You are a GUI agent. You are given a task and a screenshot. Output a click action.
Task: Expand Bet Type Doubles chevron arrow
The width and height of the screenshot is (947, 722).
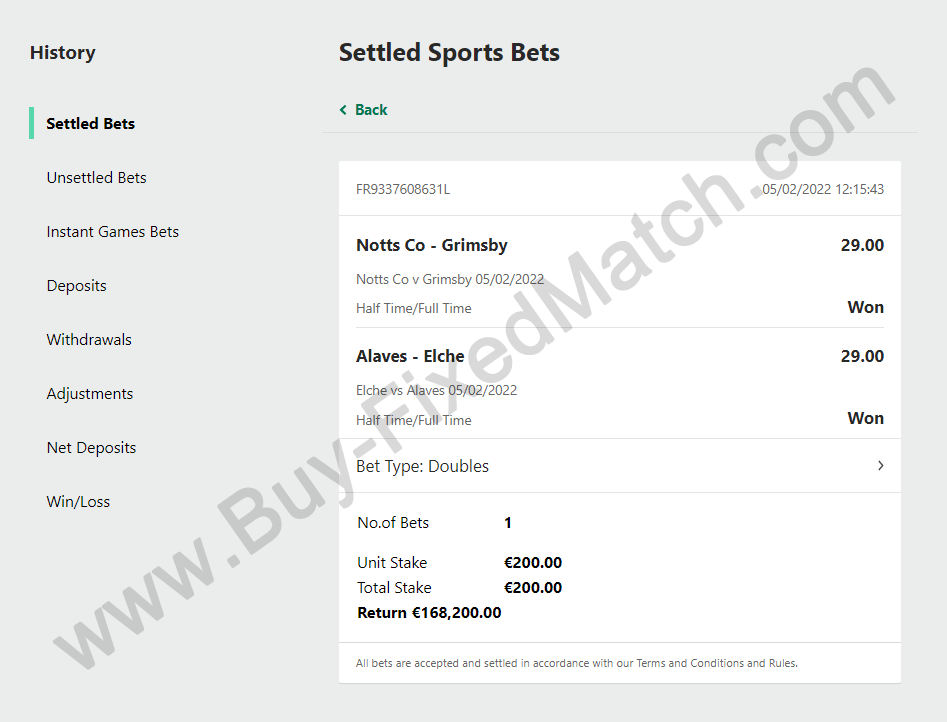881,465
